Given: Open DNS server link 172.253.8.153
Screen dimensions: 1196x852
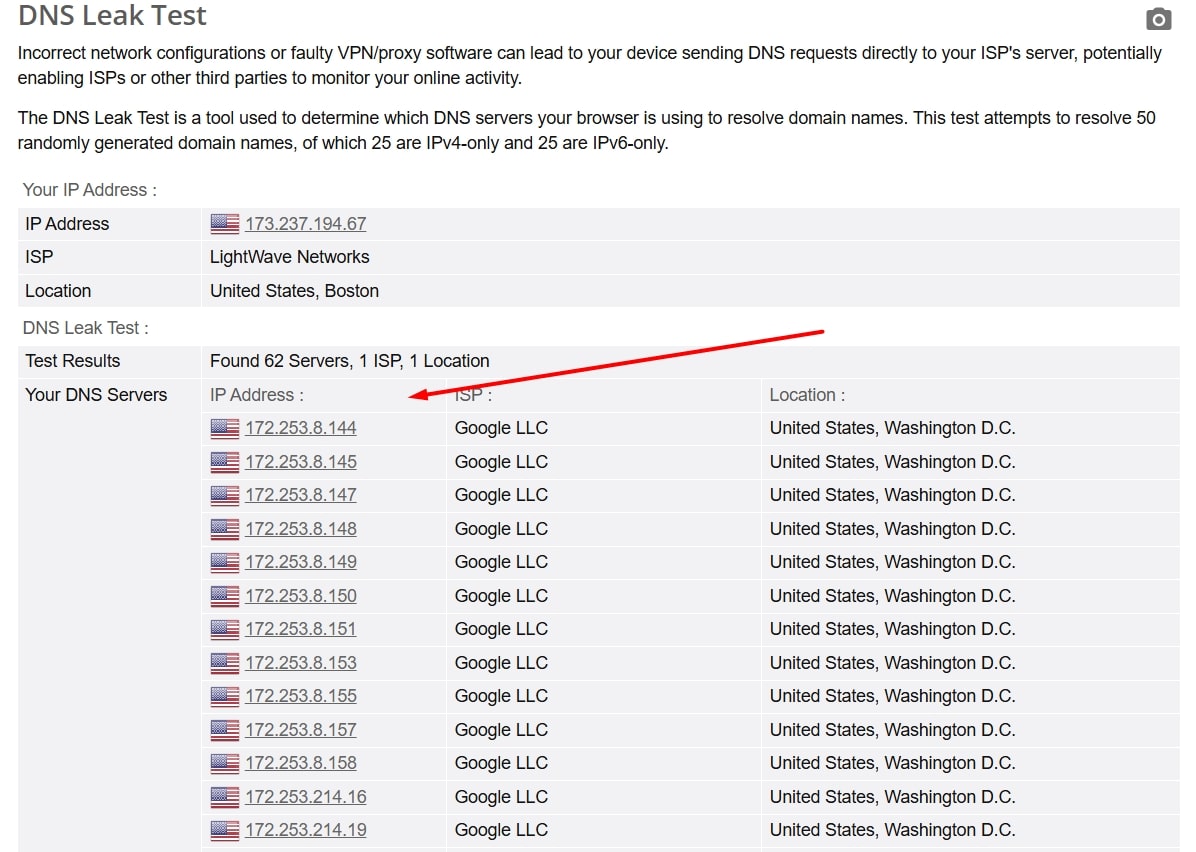Looking at the screenshot, I should click(x=301, y=663).
